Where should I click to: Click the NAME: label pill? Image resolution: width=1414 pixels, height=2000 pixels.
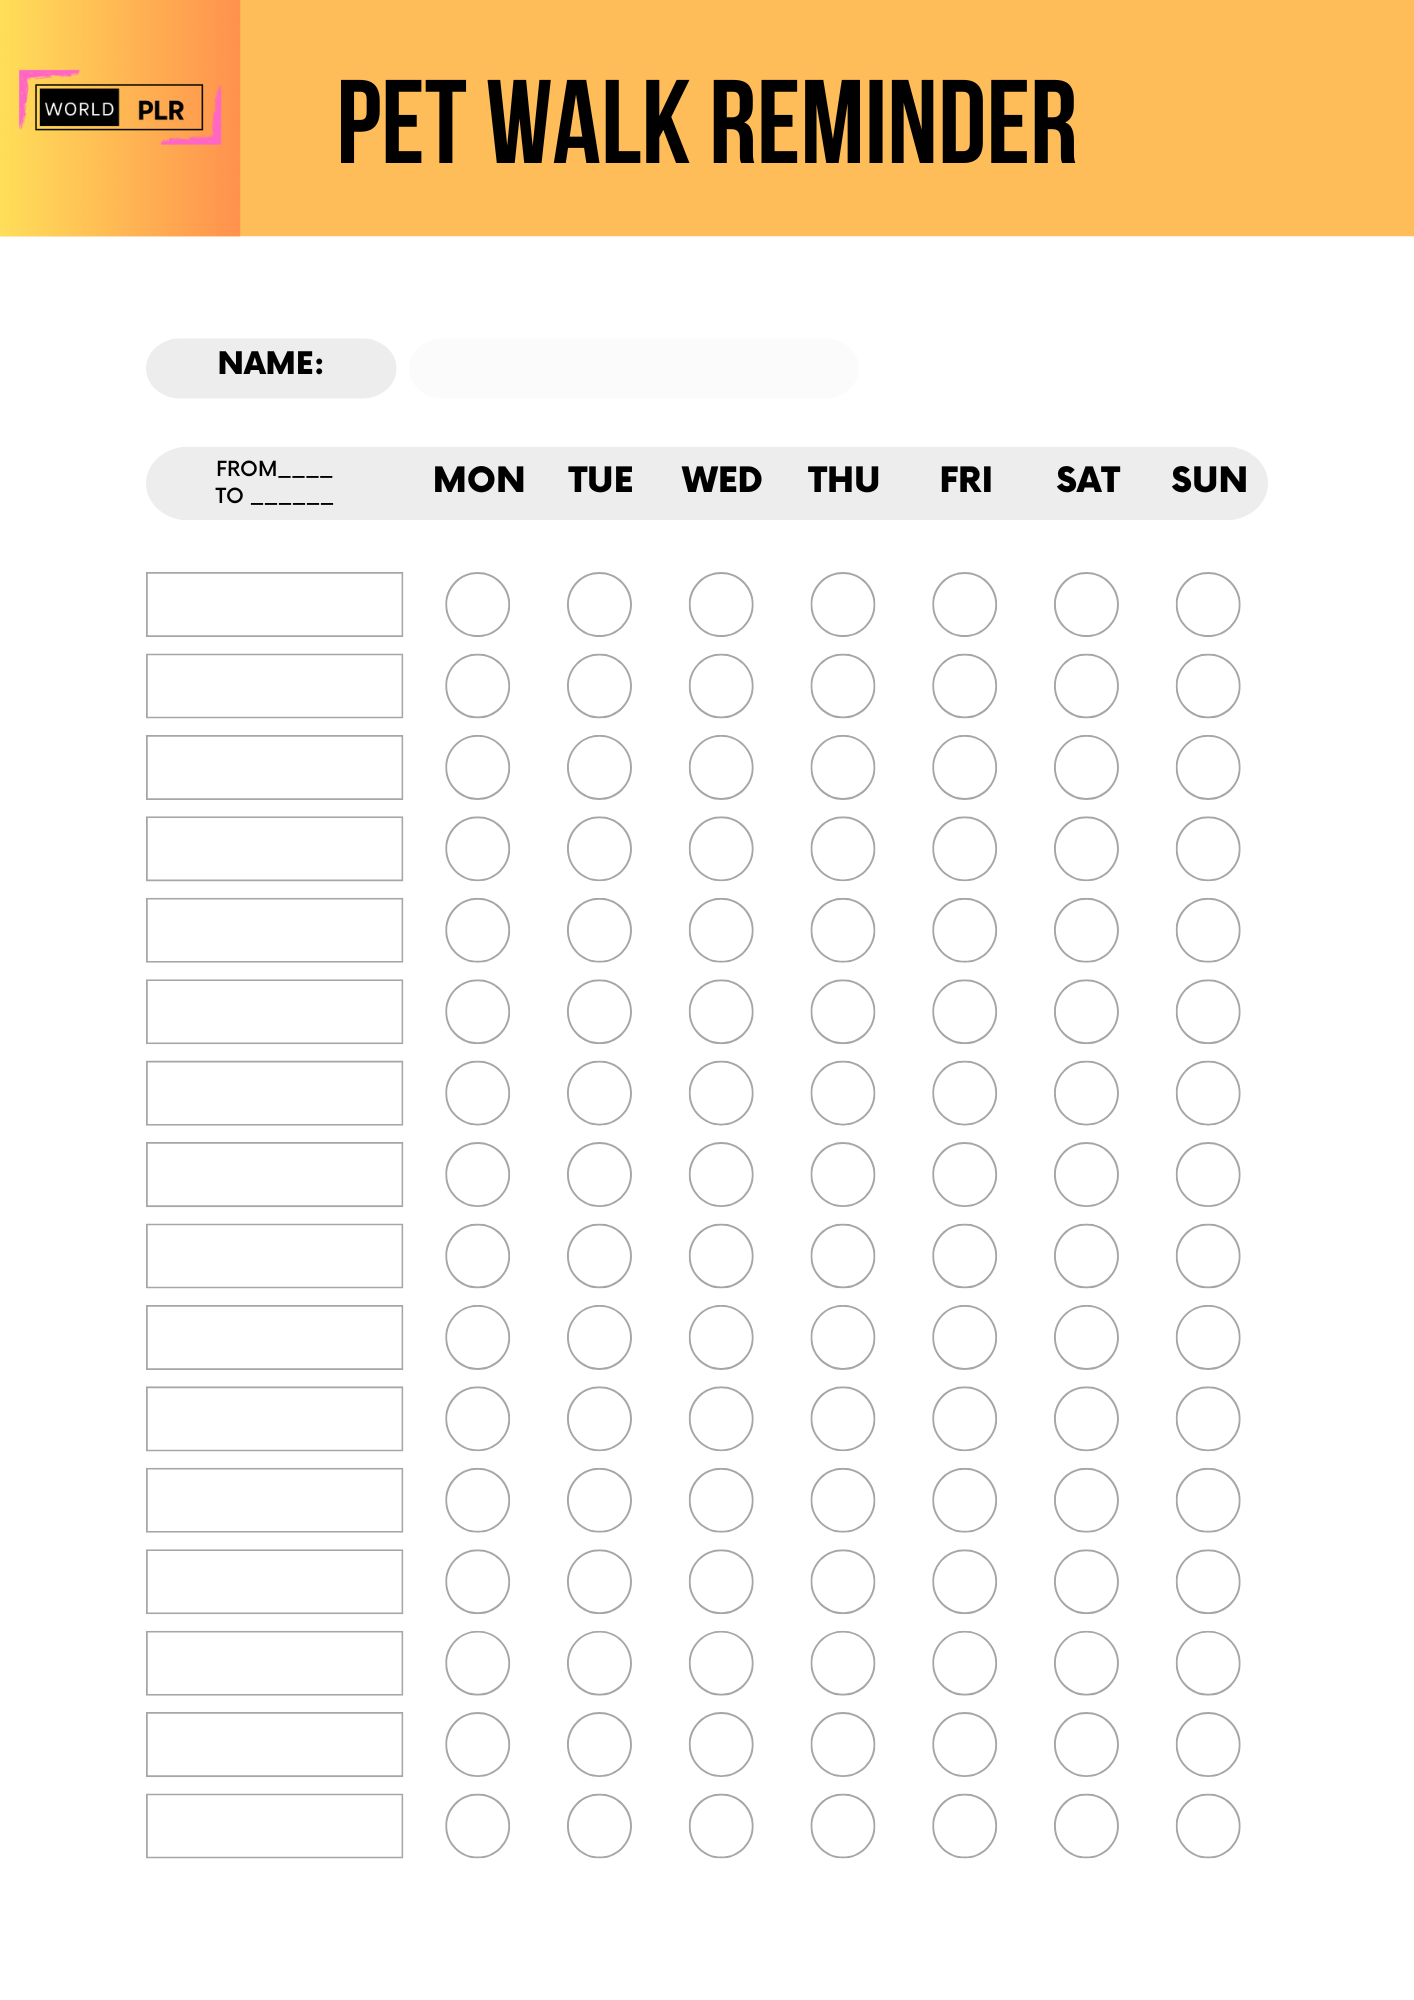click(x=271, y=368)
